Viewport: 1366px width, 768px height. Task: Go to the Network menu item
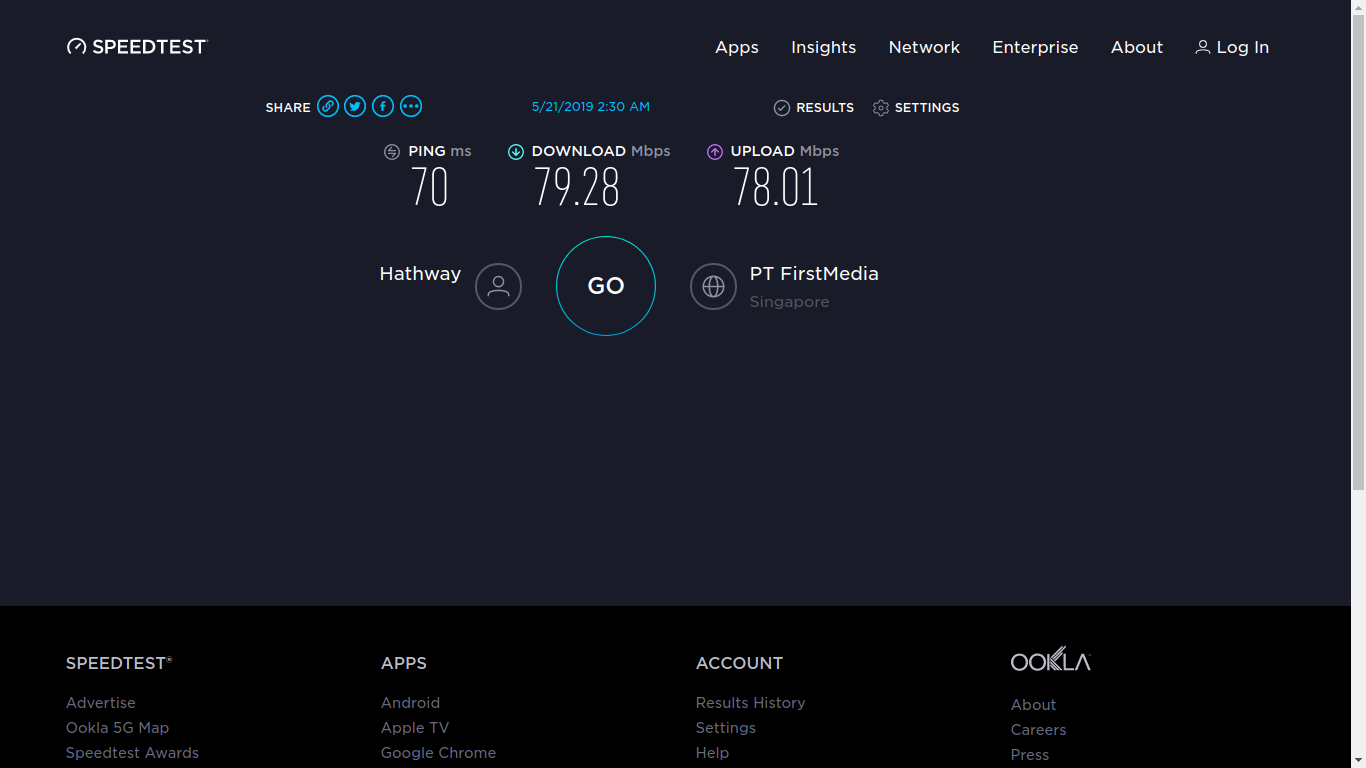click(x=924, y=47)
